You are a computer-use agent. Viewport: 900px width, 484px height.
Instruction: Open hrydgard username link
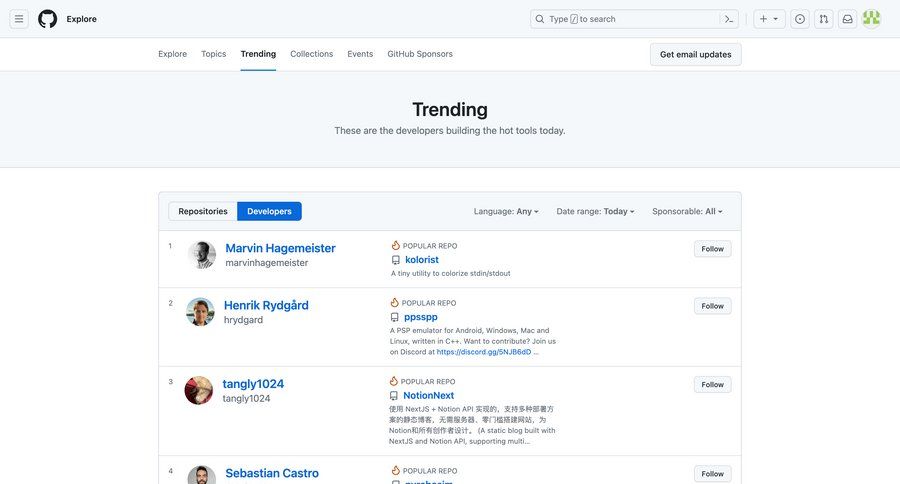coord(243,320)
